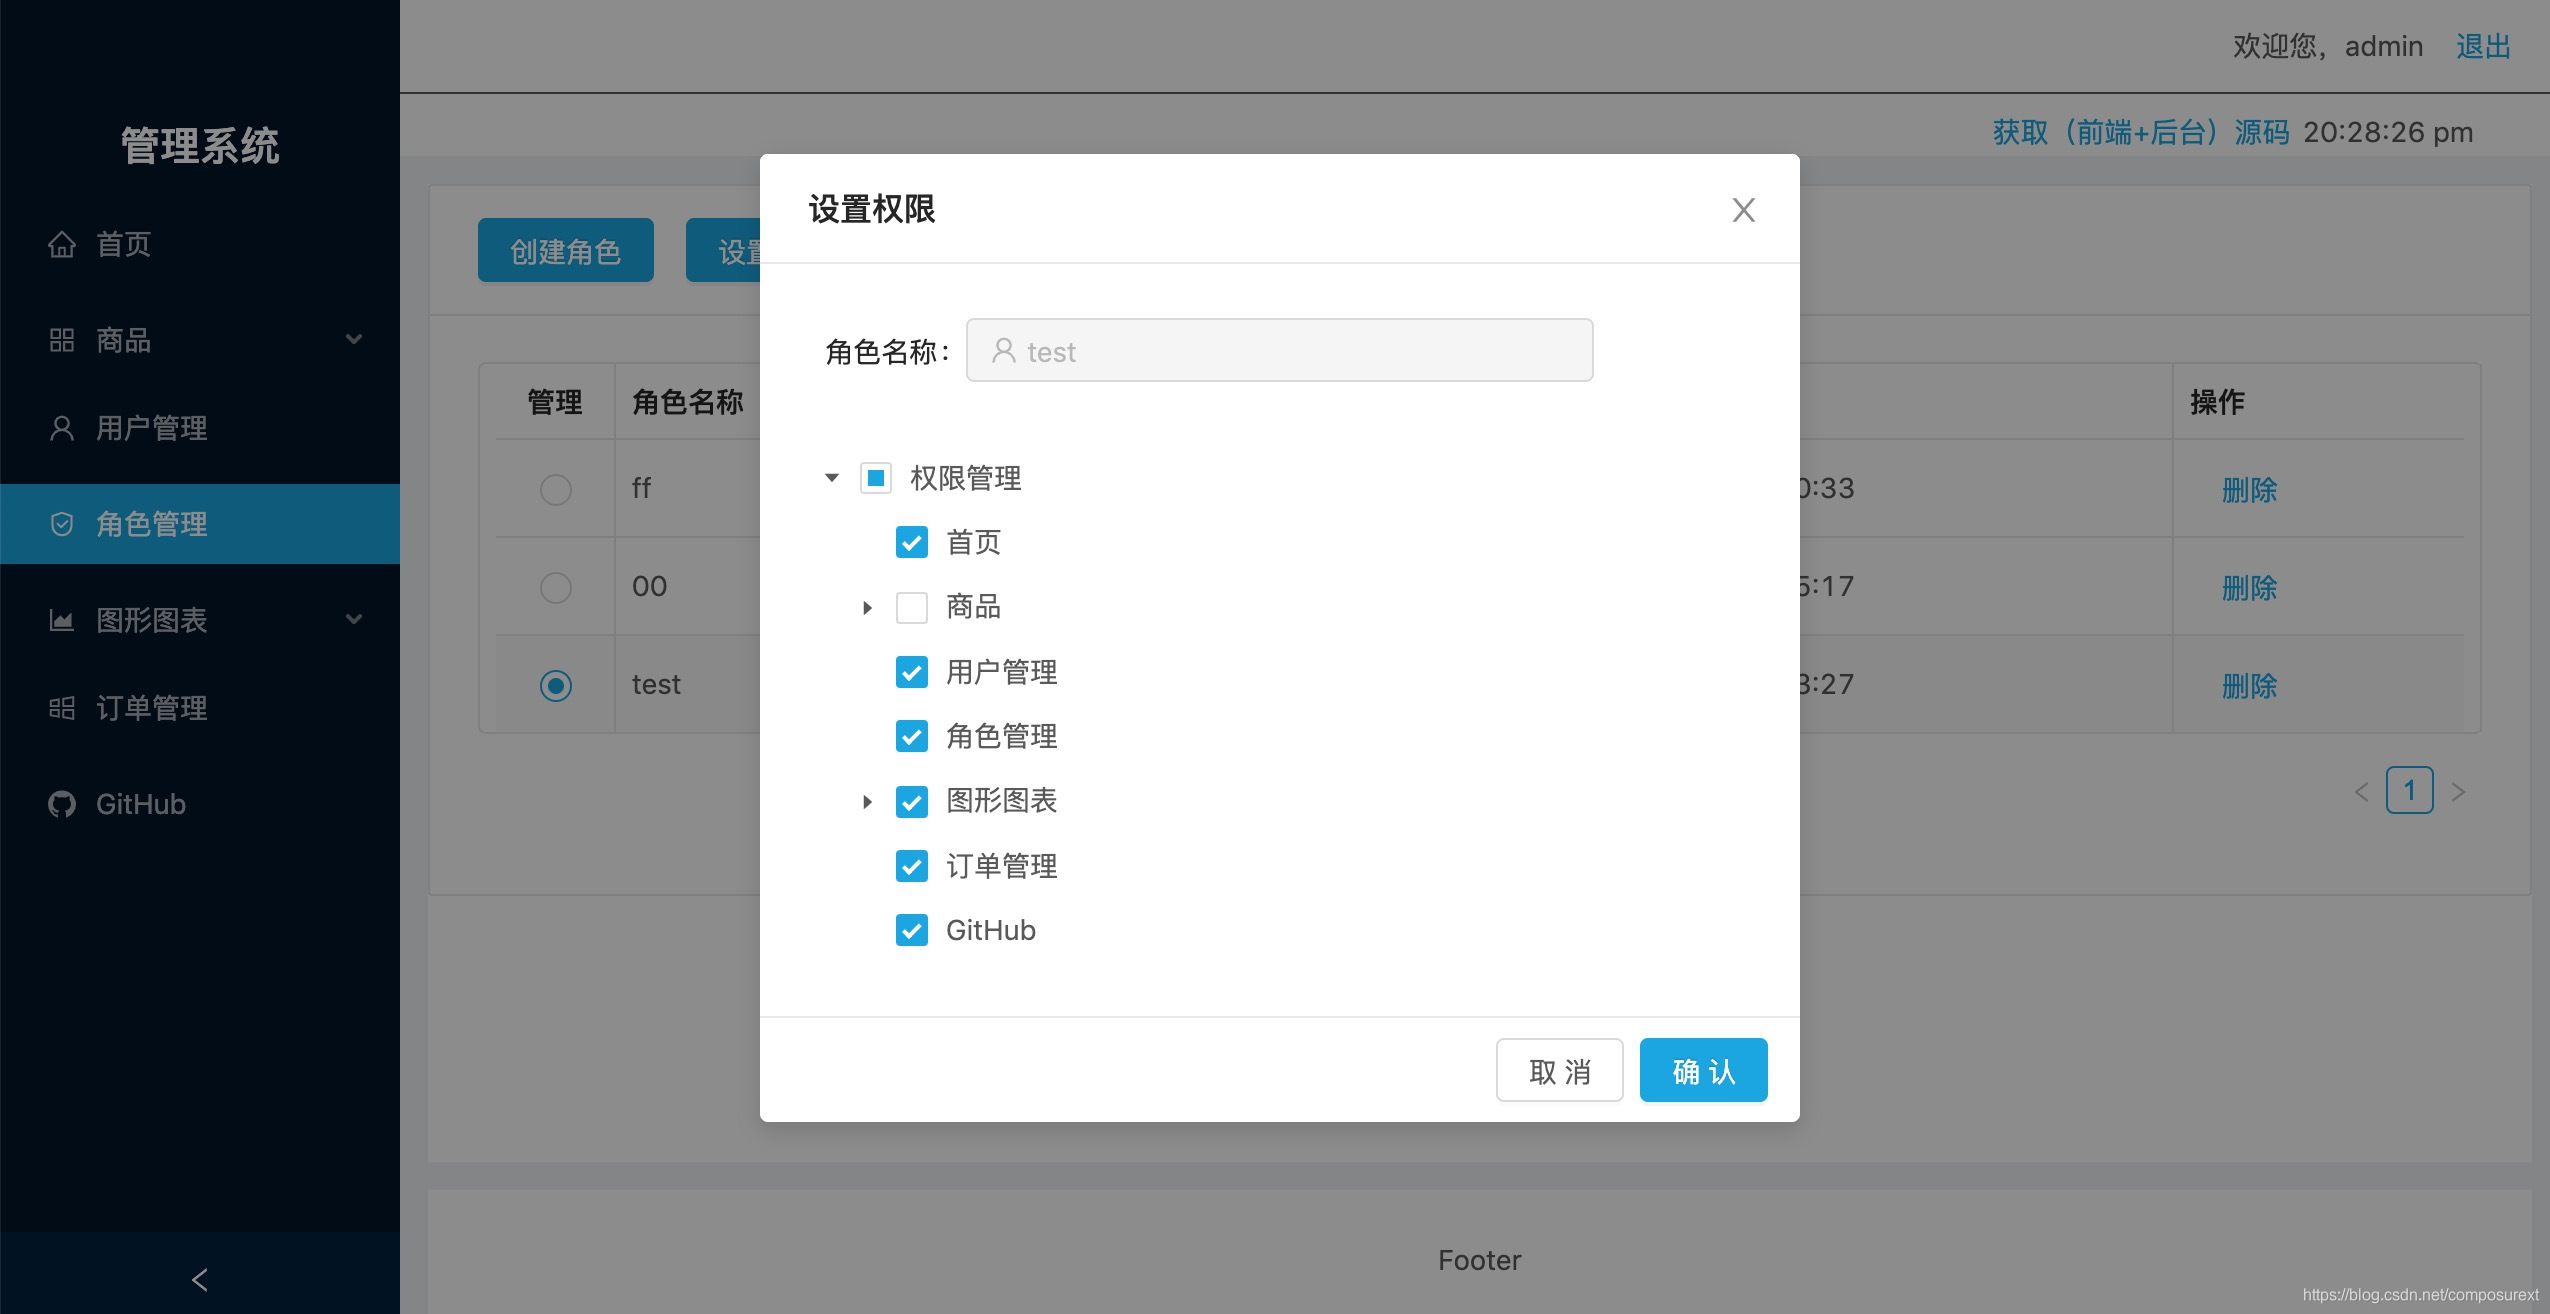The image size is (2550, 1314).
Task: Click the grid icon beside 商品 in sidebar
Action: tap(62, 340)
